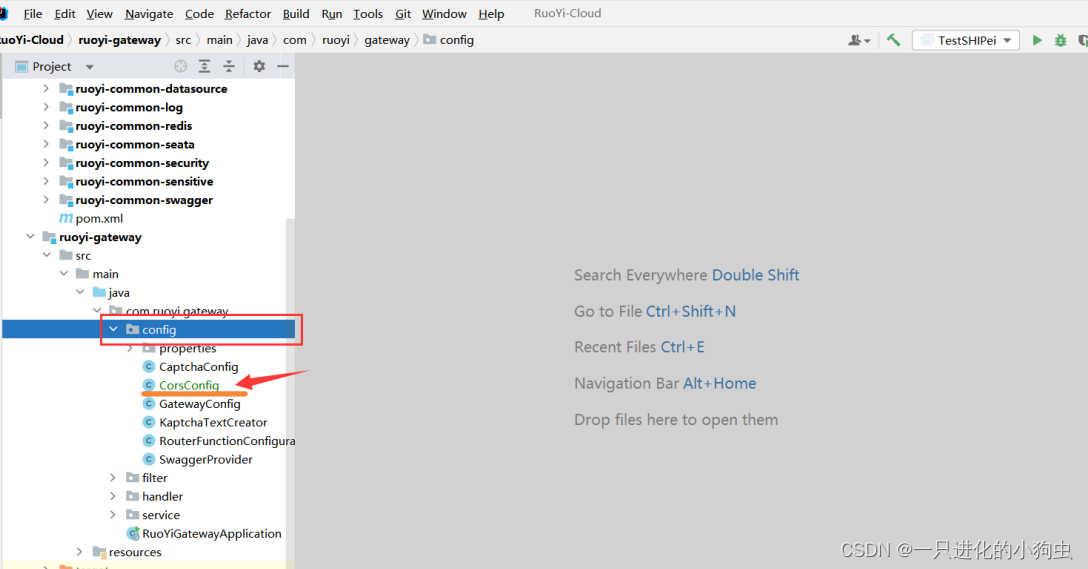The image size is (1088, 569).
Task: Expand the filter package
Action: (x=114, y=478)
